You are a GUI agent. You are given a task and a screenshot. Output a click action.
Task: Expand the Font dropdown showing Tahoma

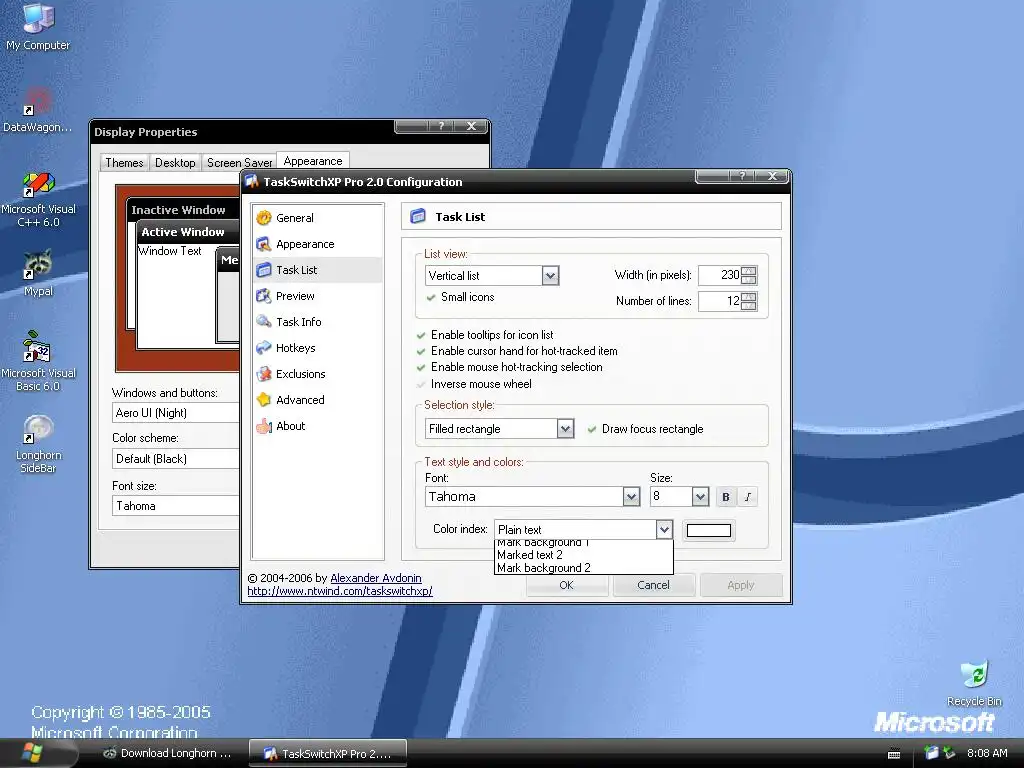(631, 497)
